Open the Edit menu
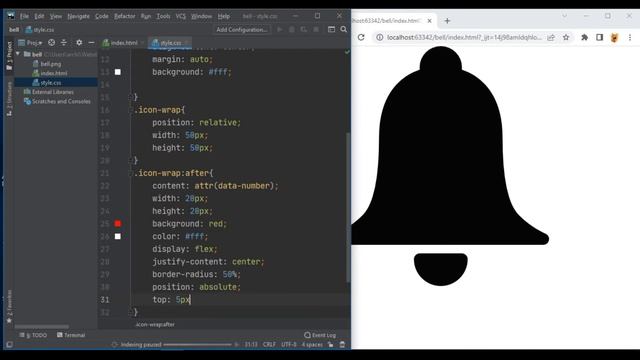The height and width of the screenshot is (360, 640). pos(39,16)
